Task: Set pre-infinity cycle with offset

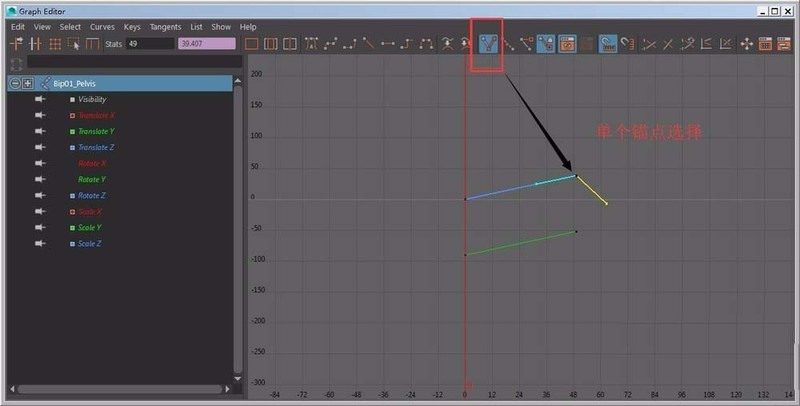Action: point(707,44)
